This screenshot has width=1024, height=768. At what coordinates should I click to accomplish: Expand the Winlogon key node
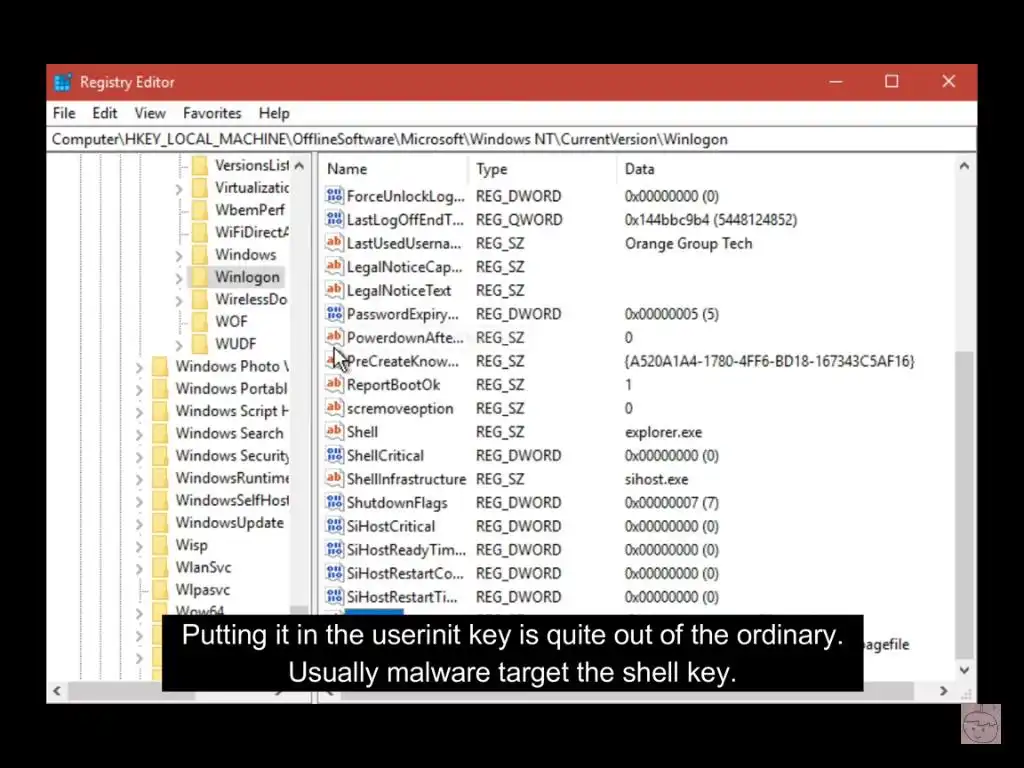click(x=179, y=278)
